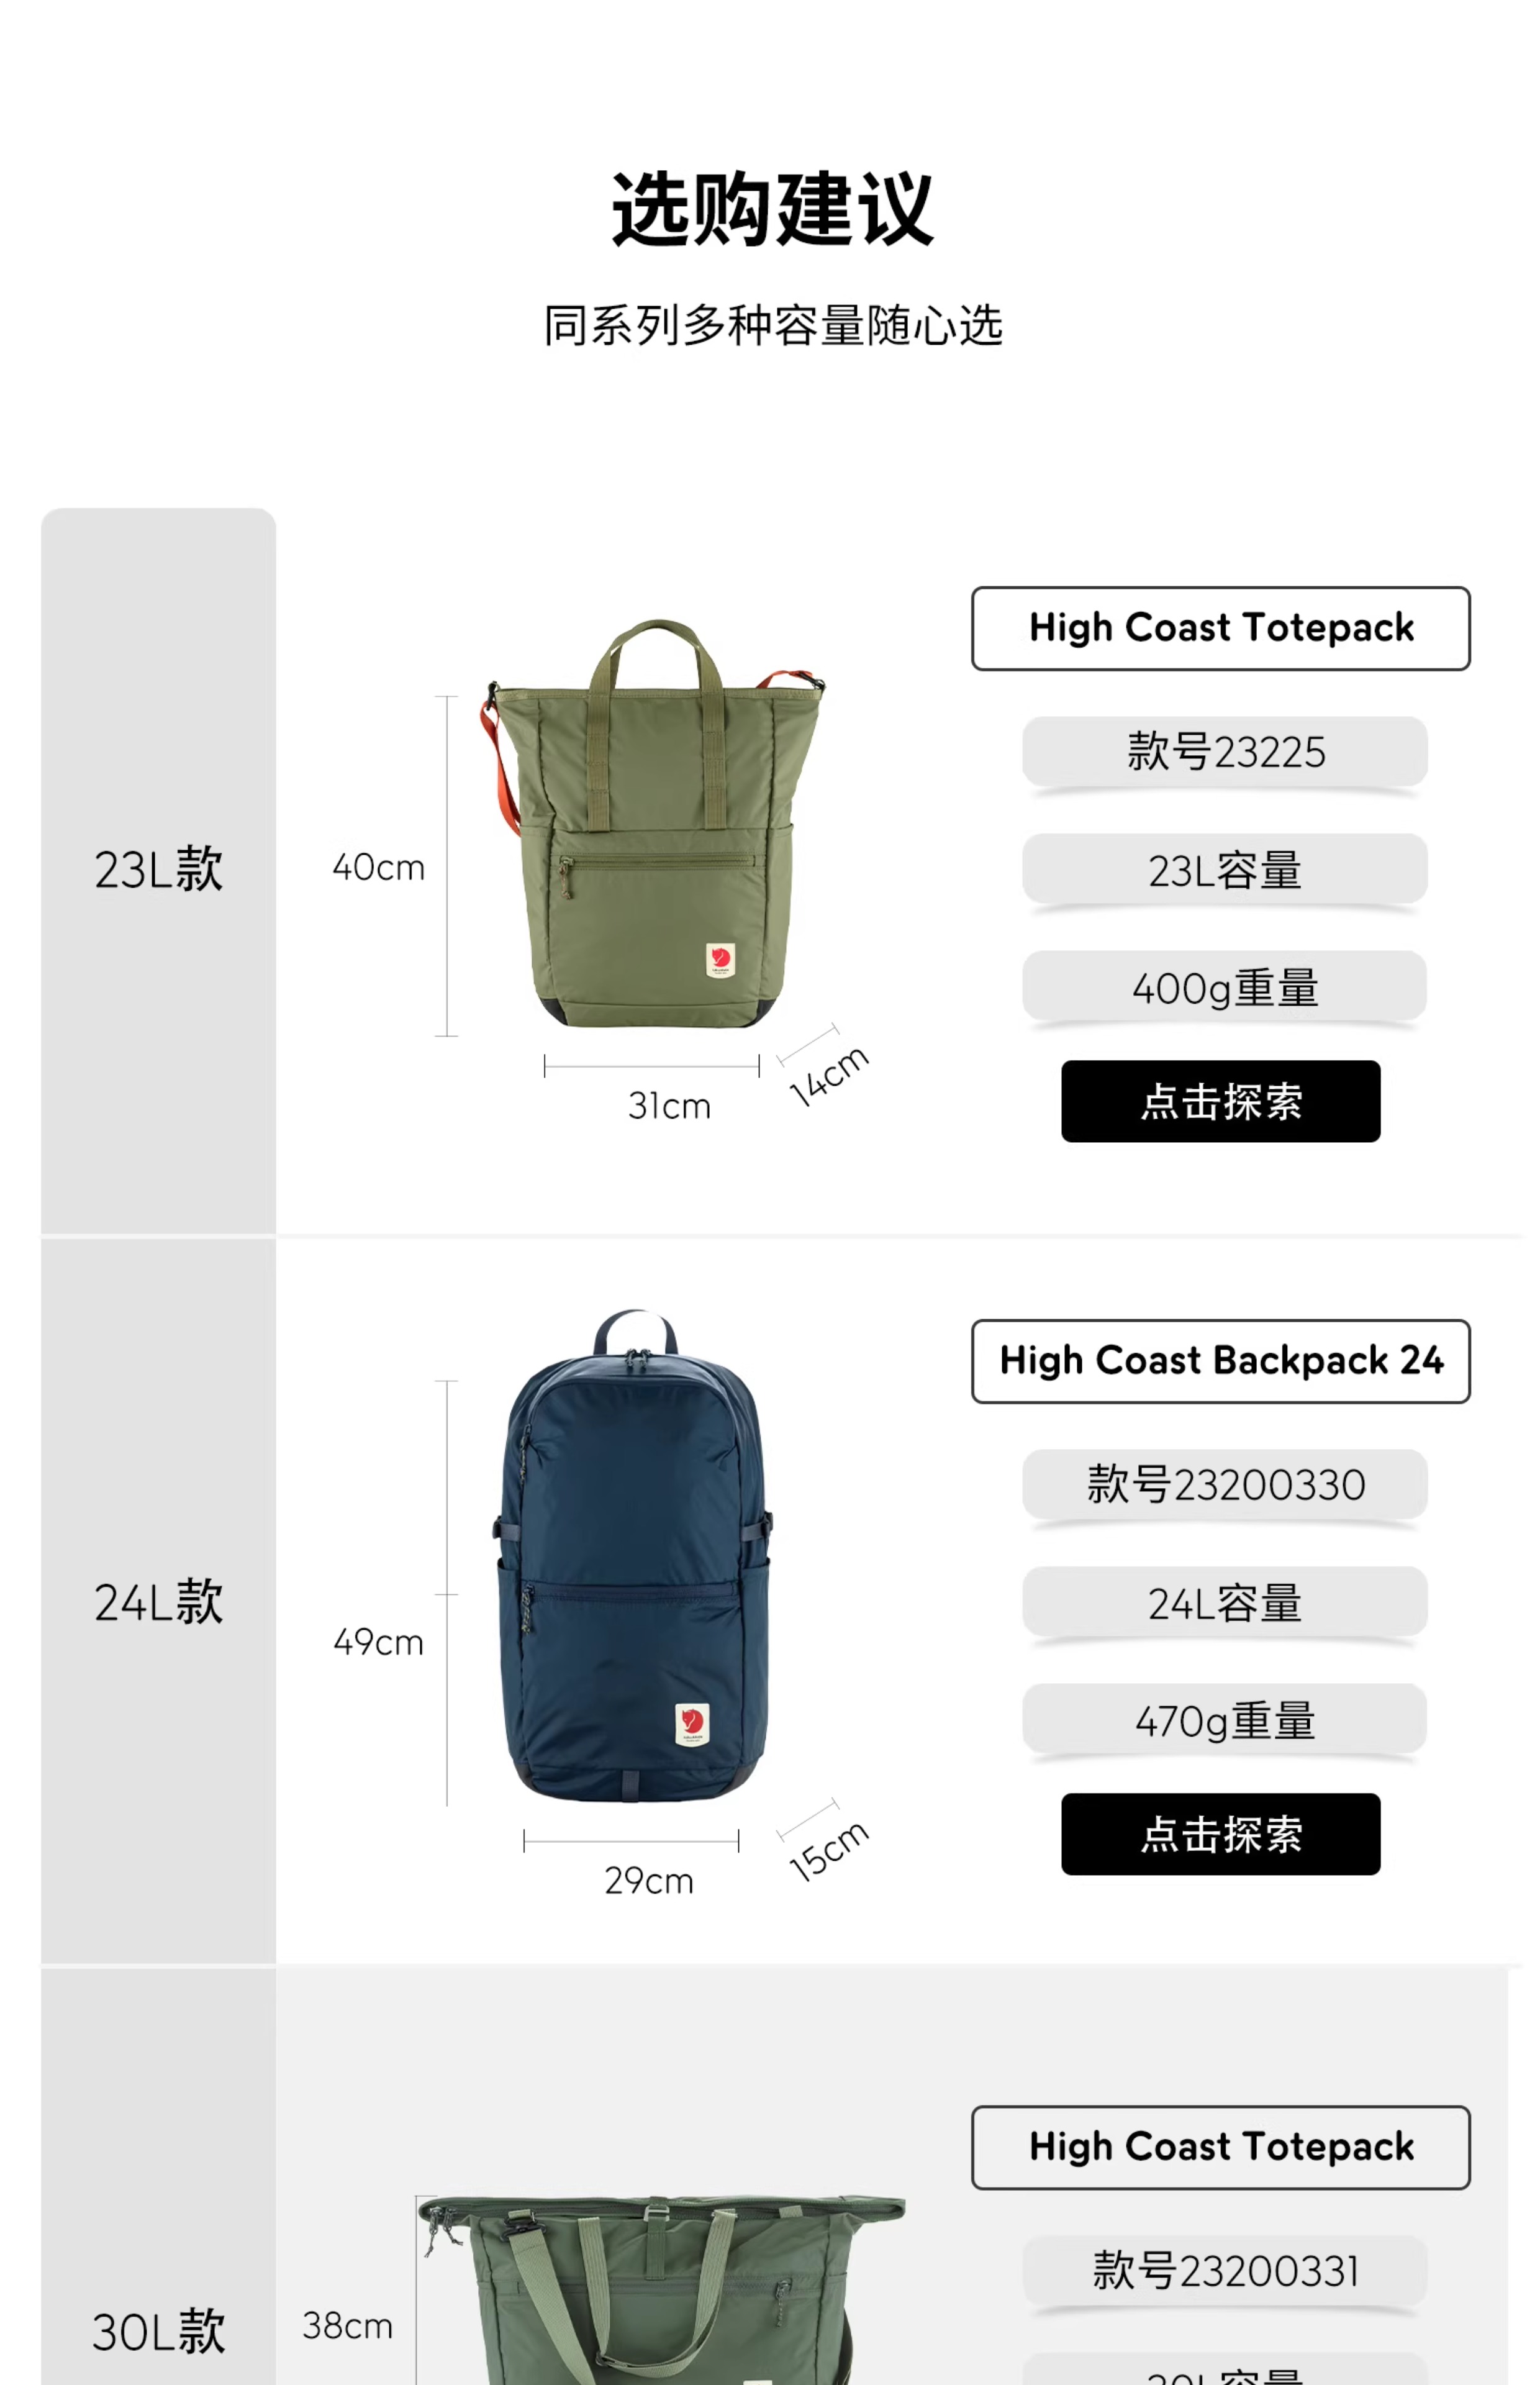1540x2385 pixels.
Task: Click the Totepack title above 款号23200331
Action: (x=1220, y=2147)
